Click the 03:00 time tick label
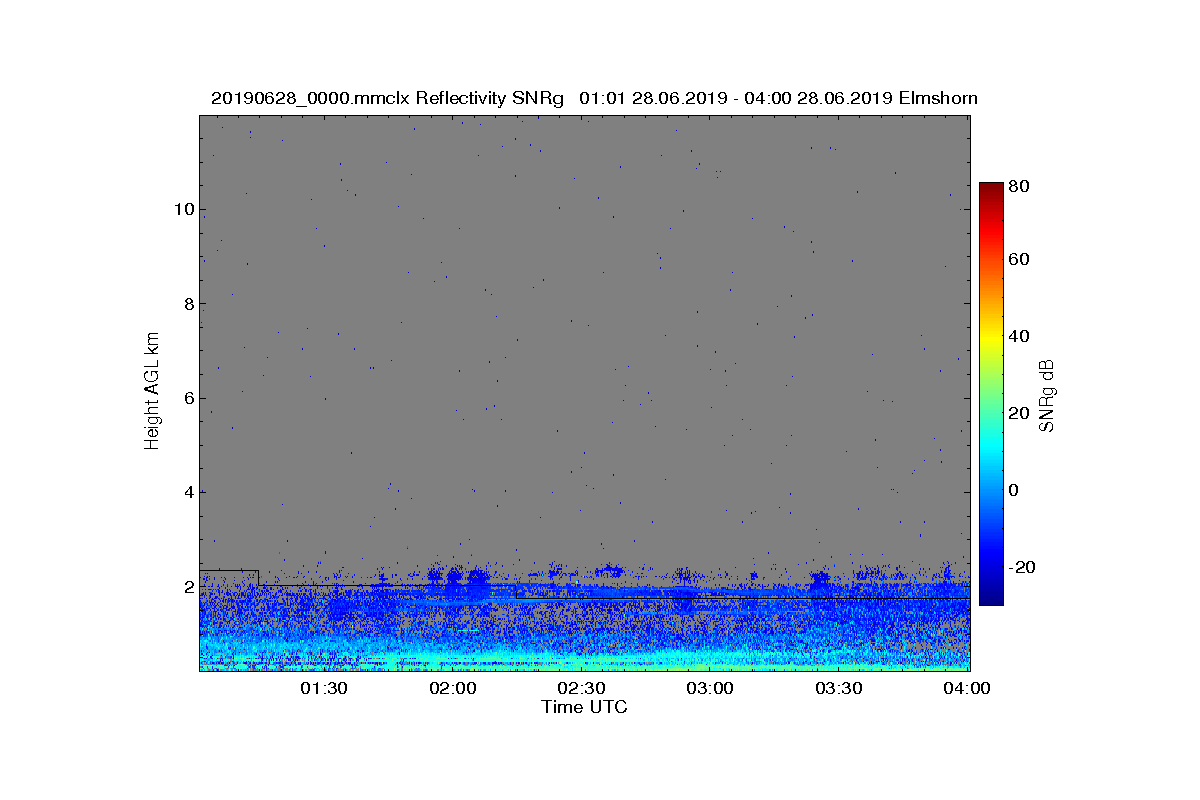 (710, 688)
